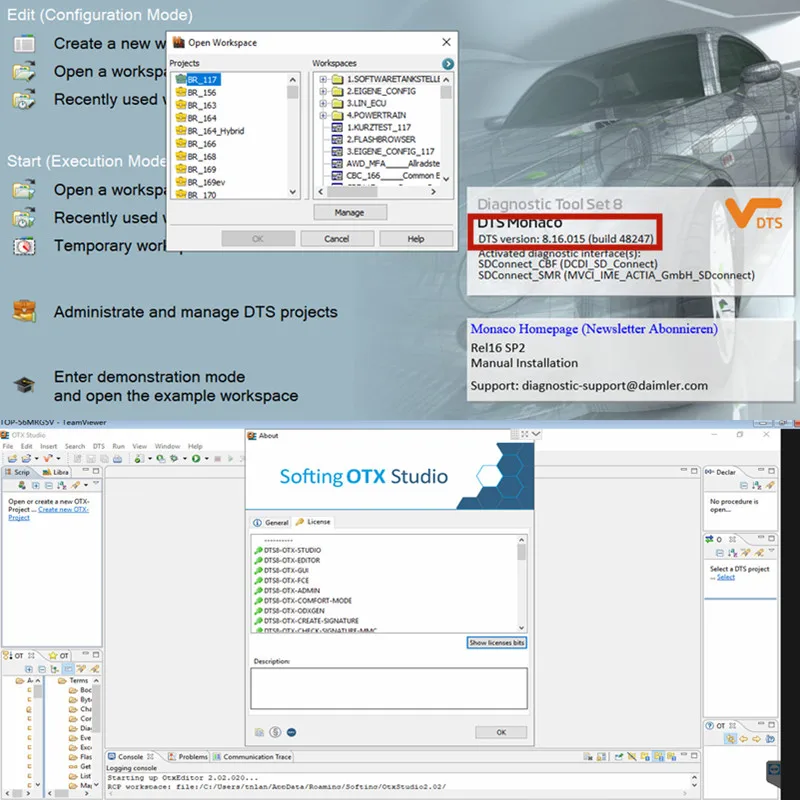Click the blue arrow next to Workspaces
Screen dimensions: 800x800
447,64
